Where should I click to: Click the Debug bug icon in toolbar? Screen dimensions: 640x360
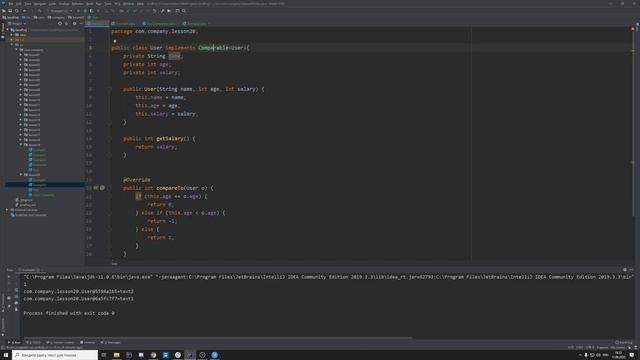pos(85,11)
